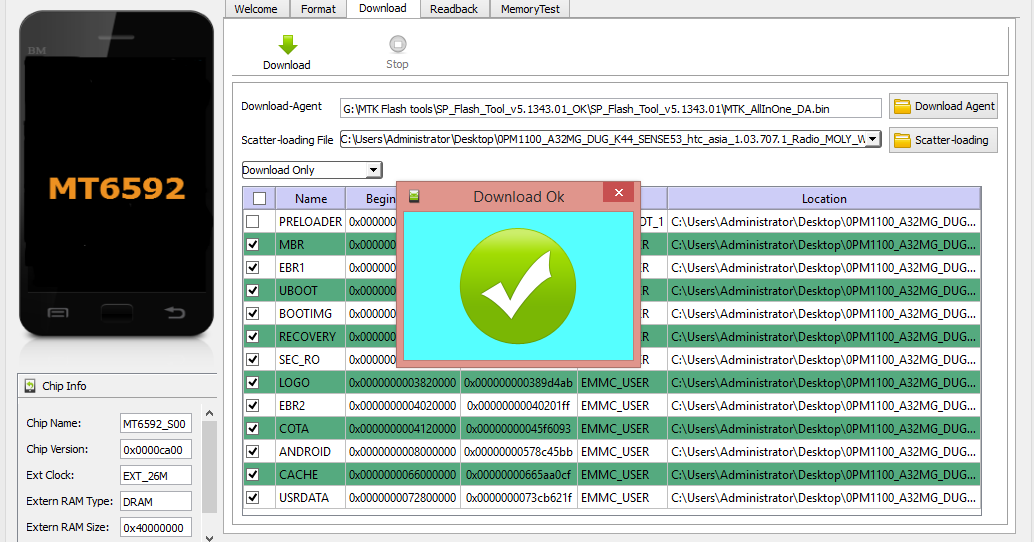Click EBR2 end address 0x00000000040201ff
This screenshot has width=1034, height=542.
519,406
